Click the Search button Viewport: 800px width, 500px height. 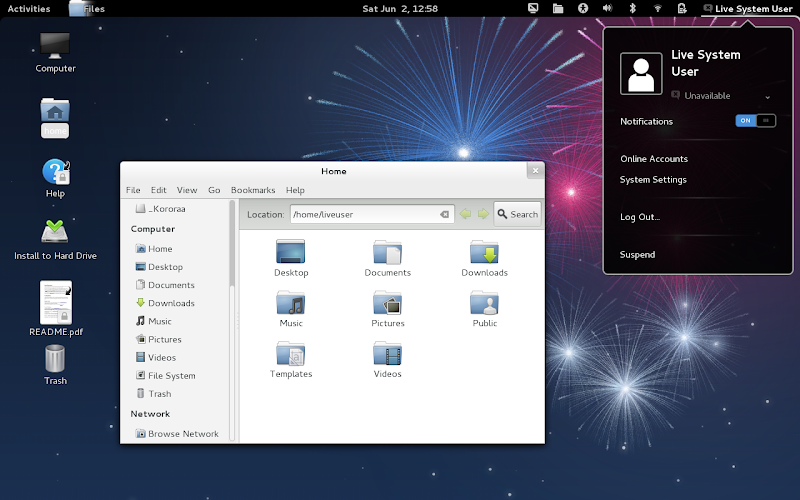[x=517, y=214]
